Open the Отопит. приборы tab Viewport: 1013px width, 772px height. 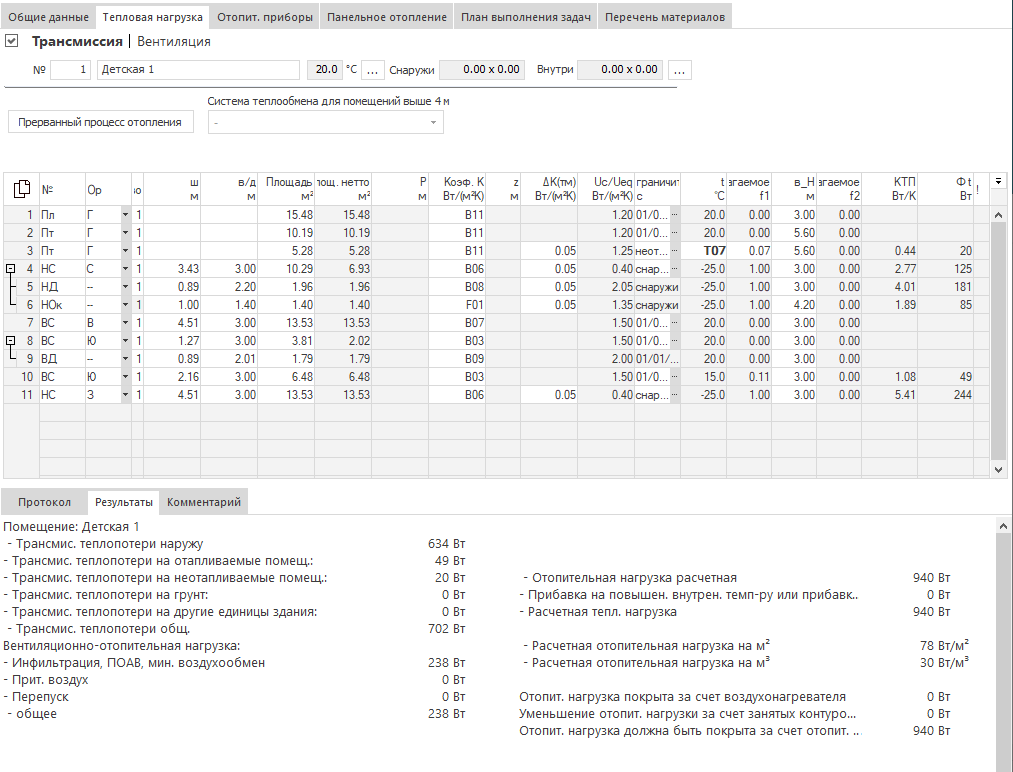click(x=265, y=17)
